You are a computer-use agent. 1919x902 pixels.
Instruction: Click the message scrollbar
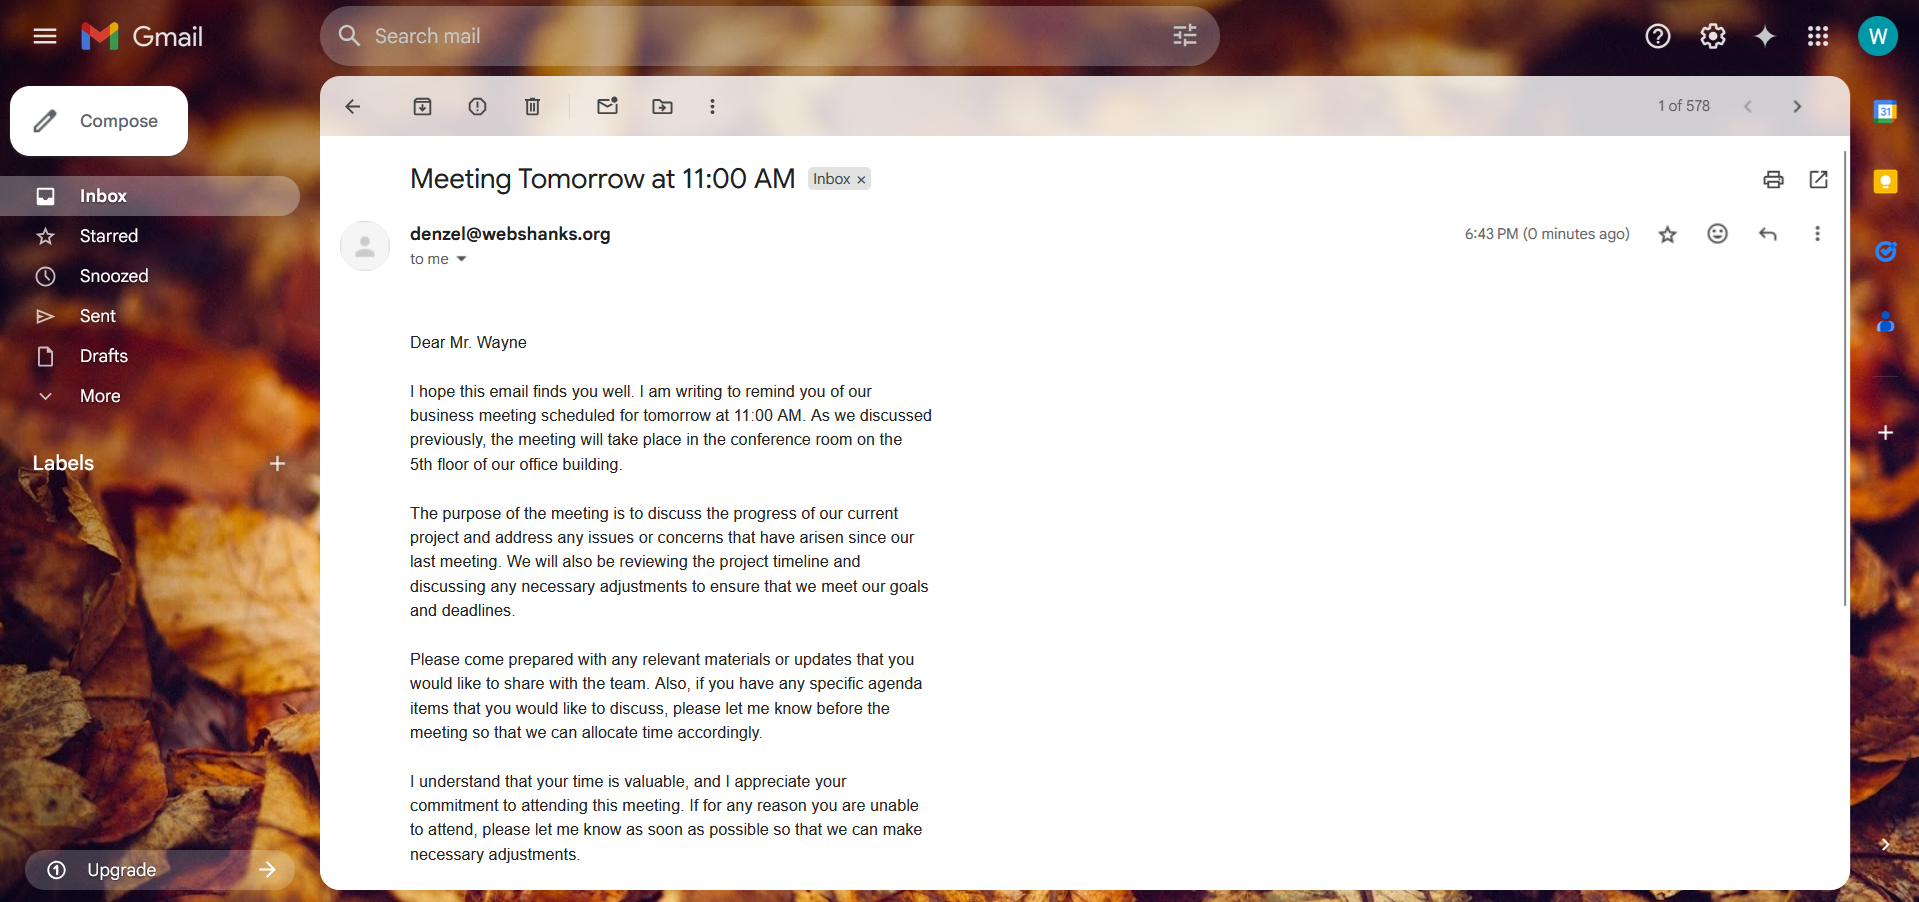pyautogui.click(x=1845, y=378)
